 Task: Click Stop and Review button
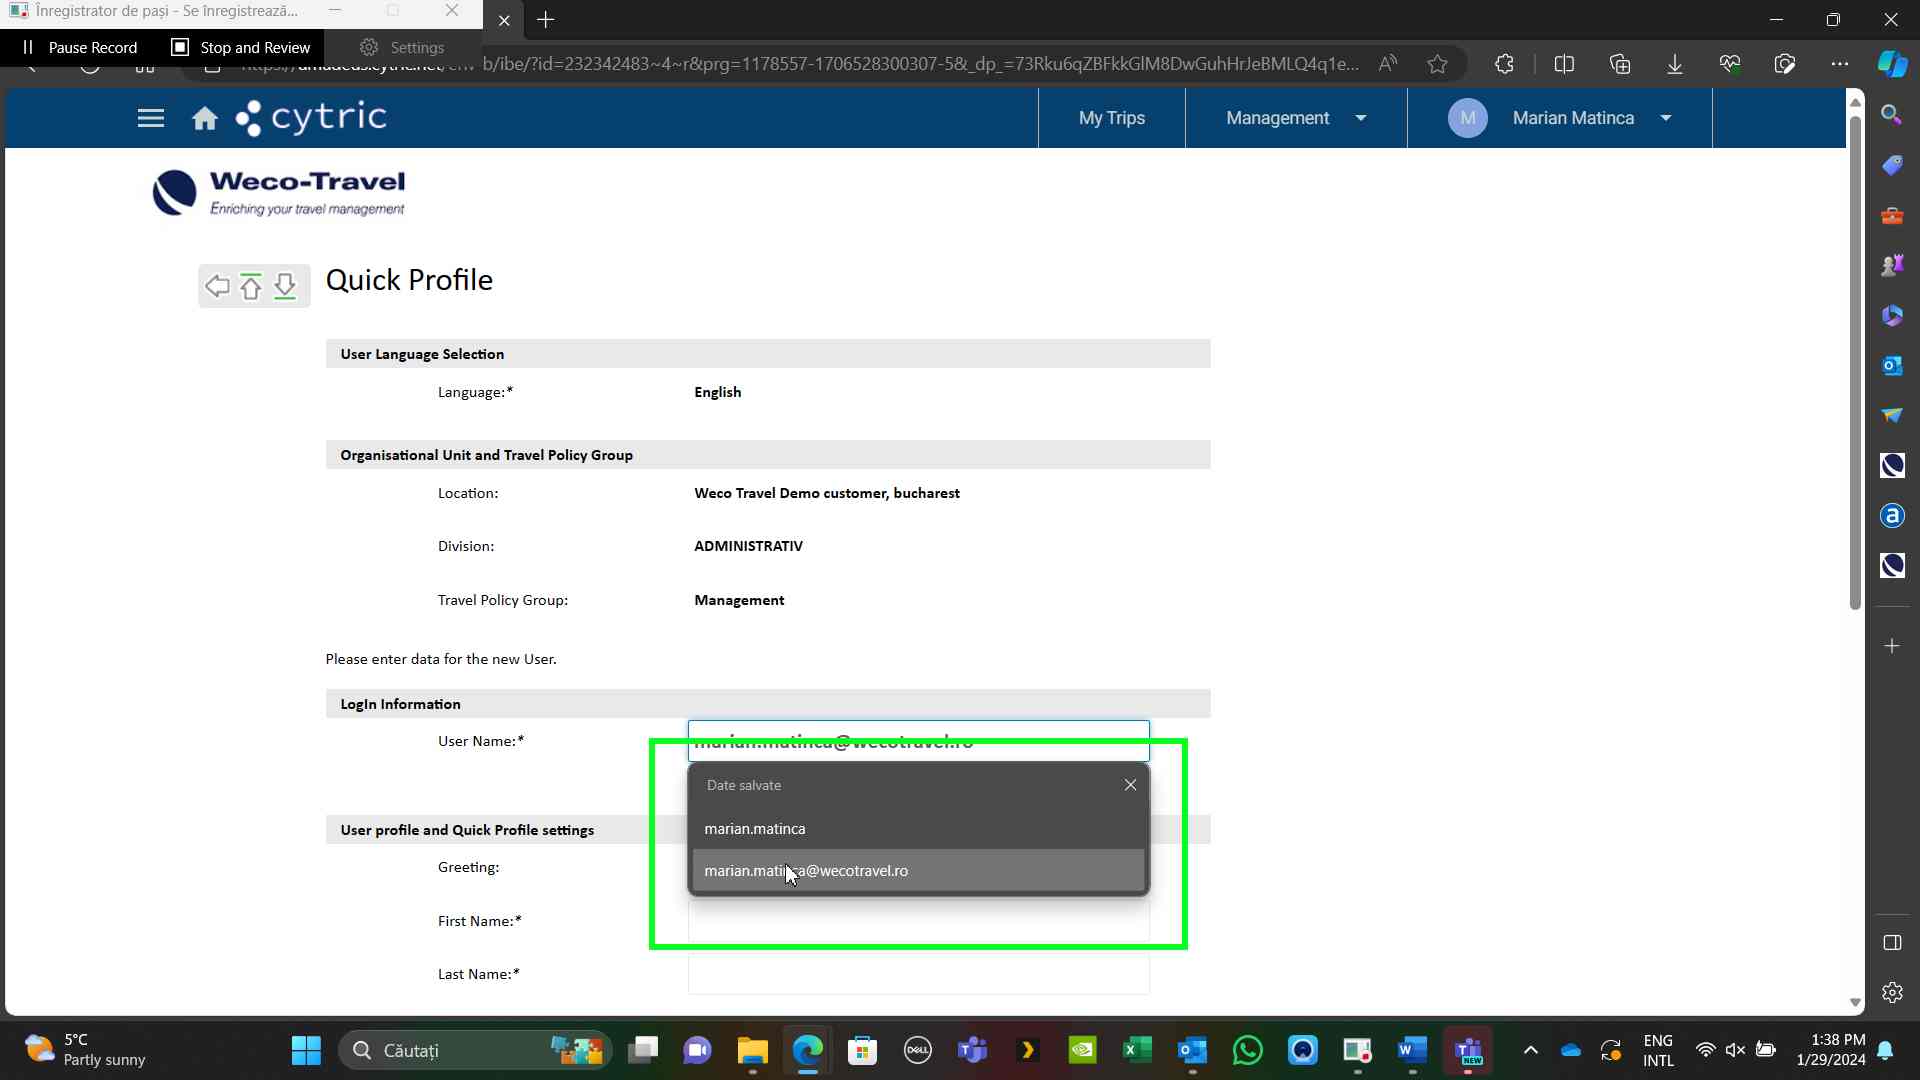pos(241,47)
